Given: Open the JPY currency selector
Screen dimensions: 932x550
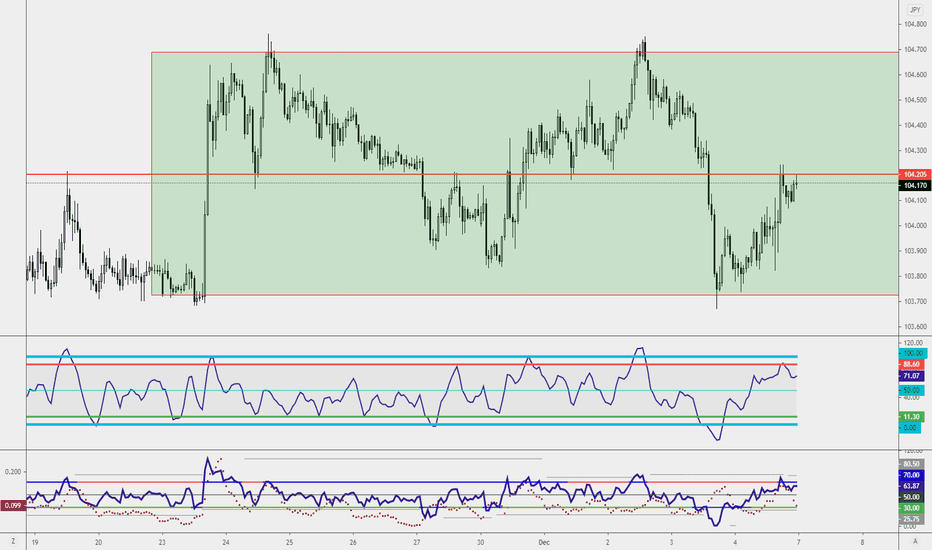Looking at the screenshot, I should click(915, 10).
